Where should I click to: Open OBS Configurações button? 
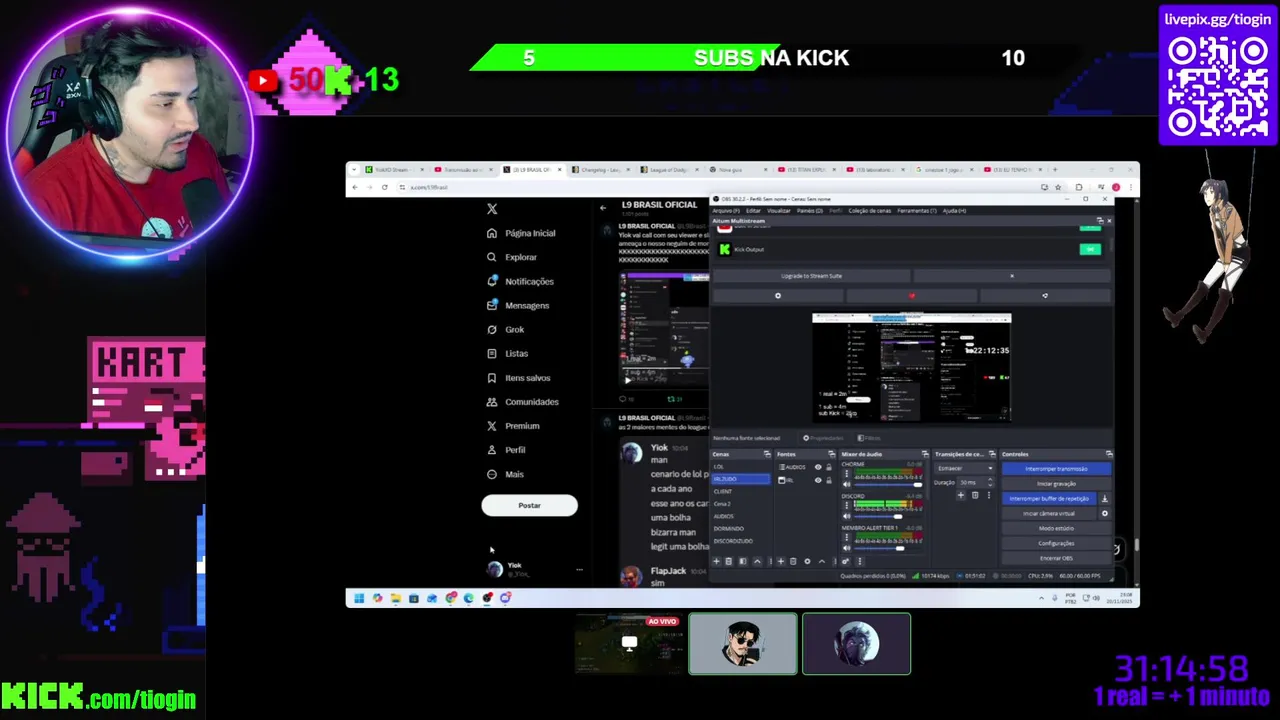[x=1057, y=543]
